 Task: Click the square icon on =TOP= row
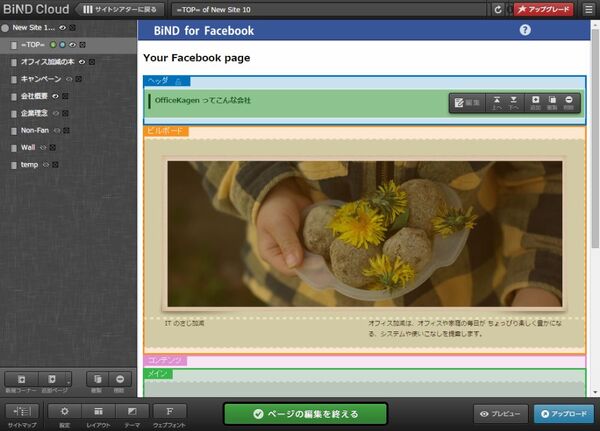[82, 45]
